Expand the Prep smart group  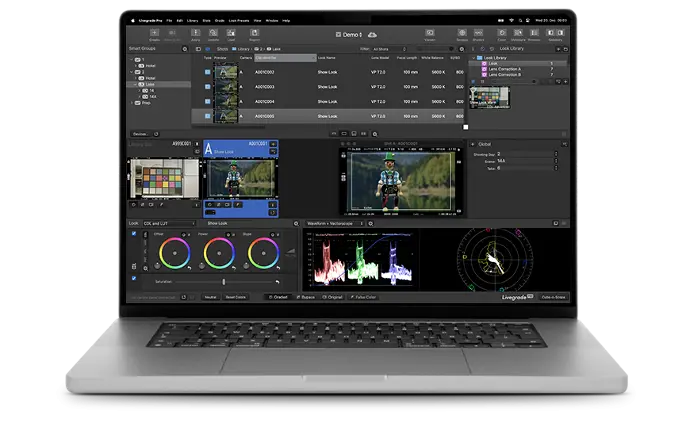tap(133, 101)
